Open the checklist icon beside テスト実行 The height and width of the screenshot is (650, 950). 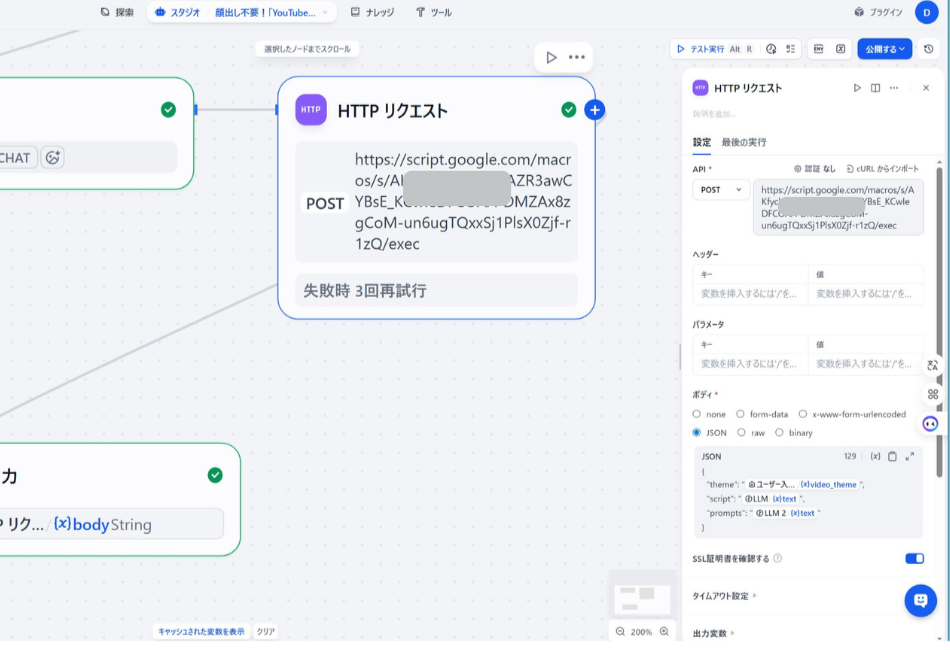(x=790, y=48)
